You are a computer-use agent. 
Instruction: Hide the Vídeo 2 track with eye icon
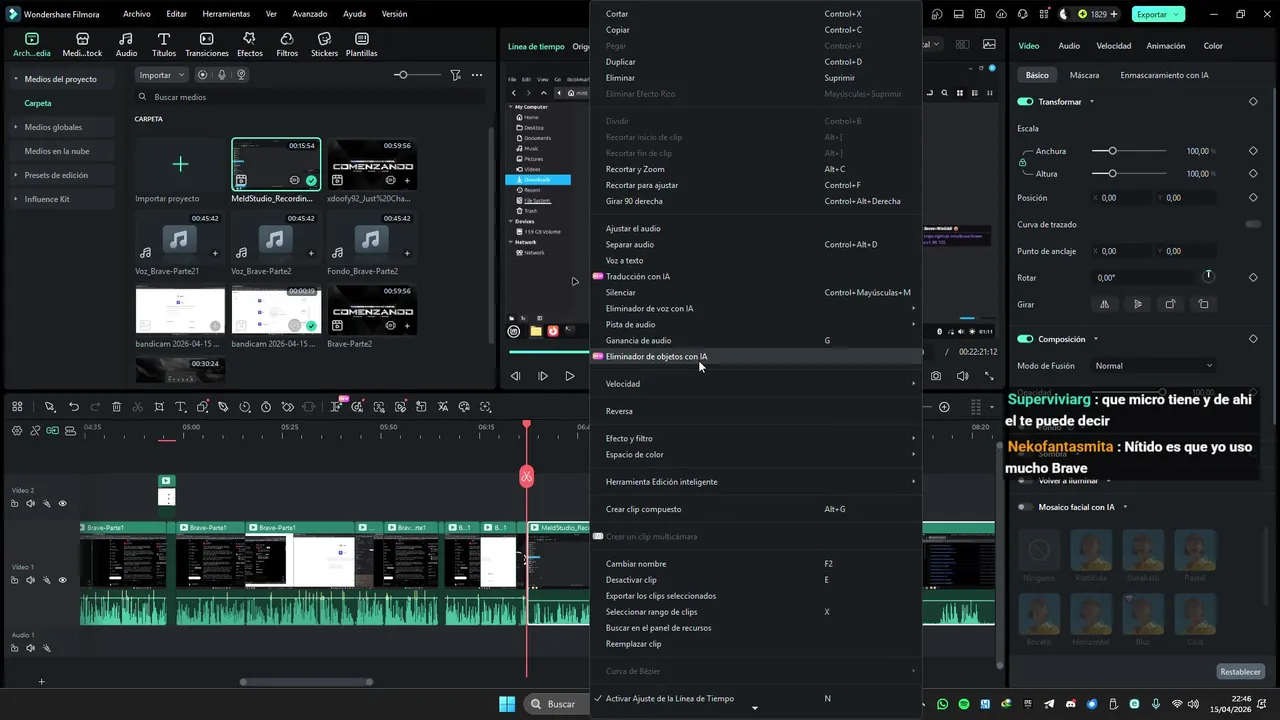coord(62,503)
